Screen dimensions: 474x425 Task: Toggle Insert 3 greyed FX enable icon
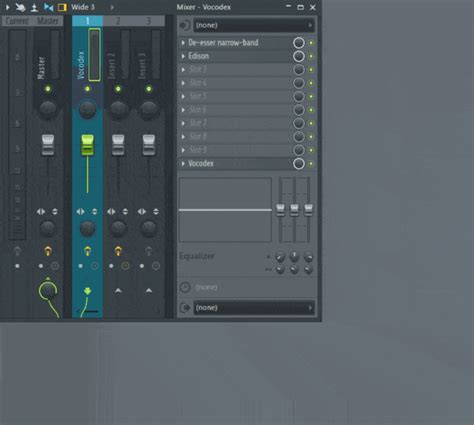pyautogui.click(x=149, y=251)
